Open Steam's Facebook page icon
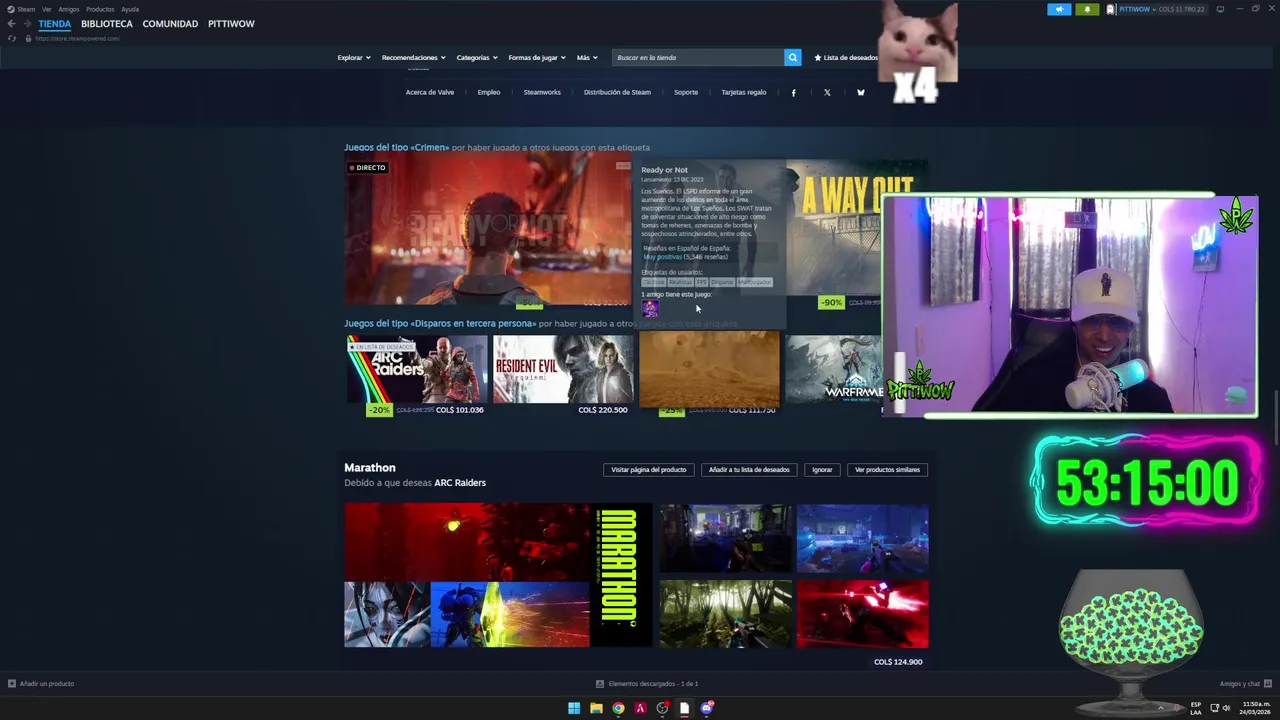 [794, 92]
